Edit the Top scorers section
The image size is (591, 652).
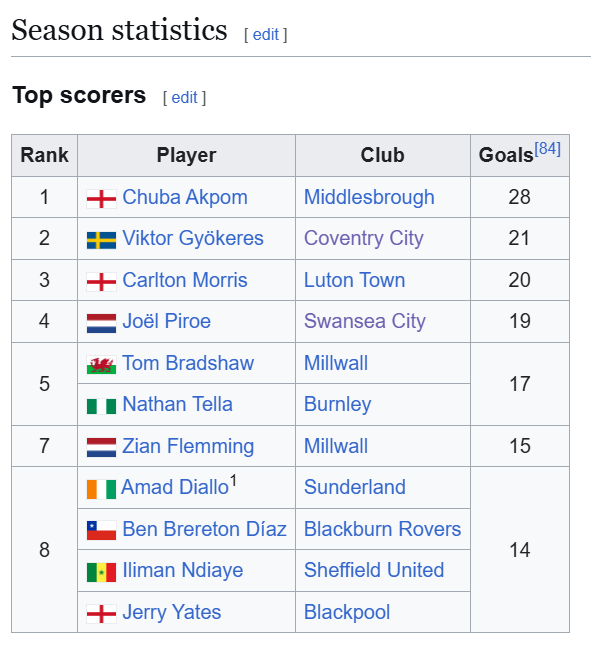coord(184,98)
